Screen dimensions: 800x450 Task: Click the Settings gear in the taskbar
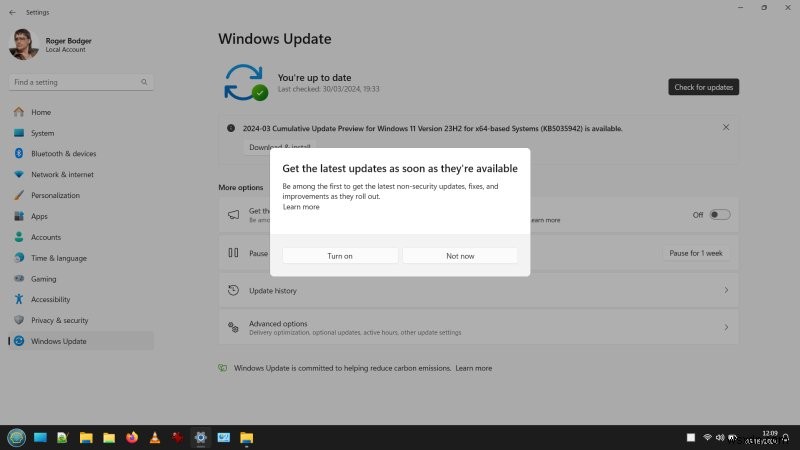pyautogui.click(x=201, y=437)
